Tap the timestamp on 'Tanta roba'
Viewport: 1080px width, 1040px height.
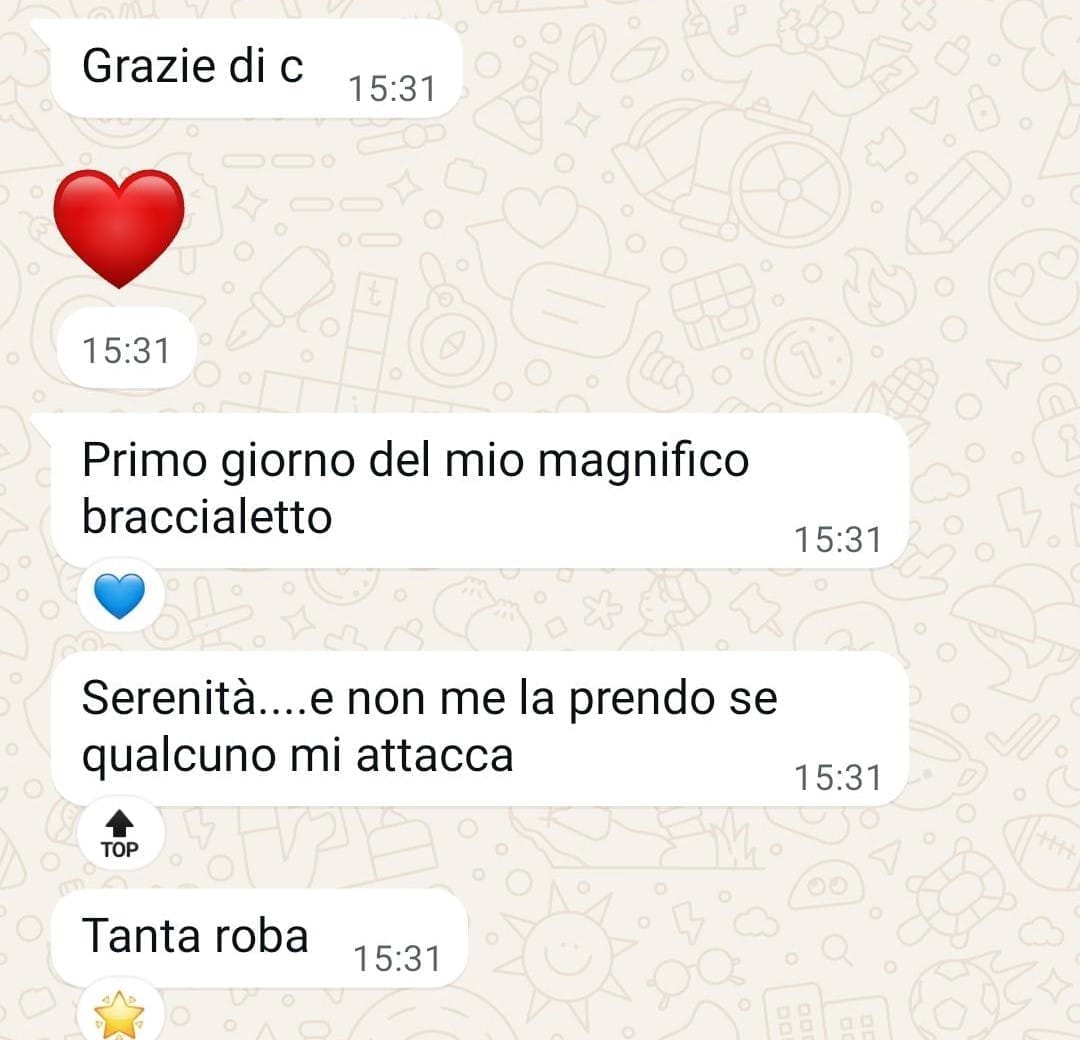397,959
